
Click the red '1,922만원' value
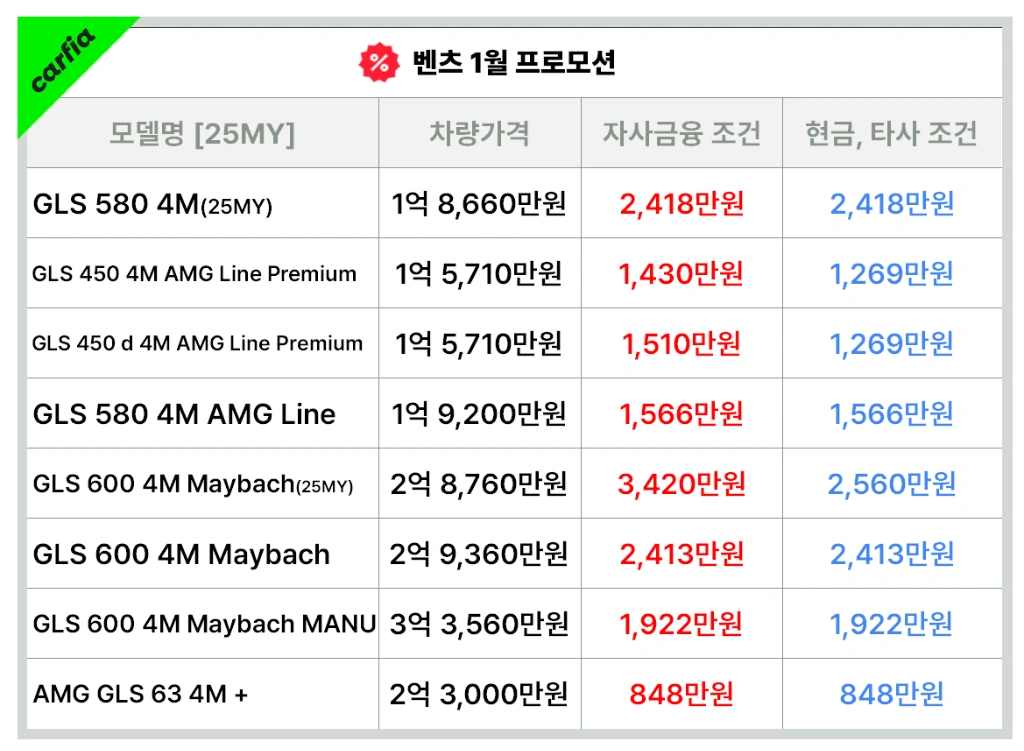(x=681, y=624)
